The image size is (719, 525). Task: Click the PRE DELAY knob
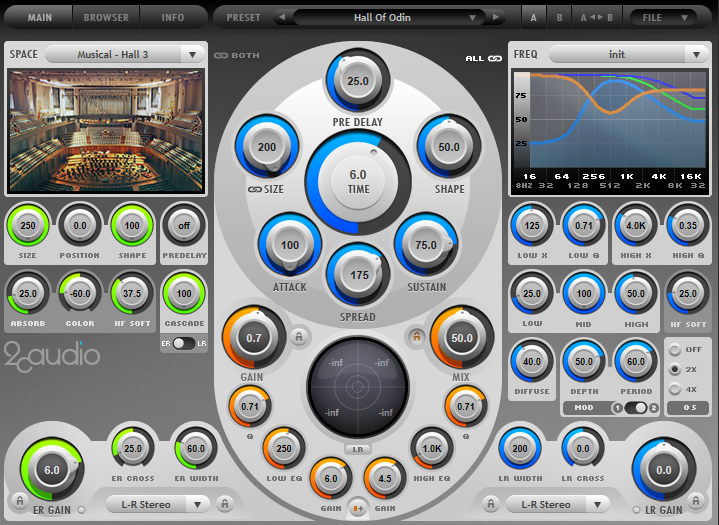[358, 81]
